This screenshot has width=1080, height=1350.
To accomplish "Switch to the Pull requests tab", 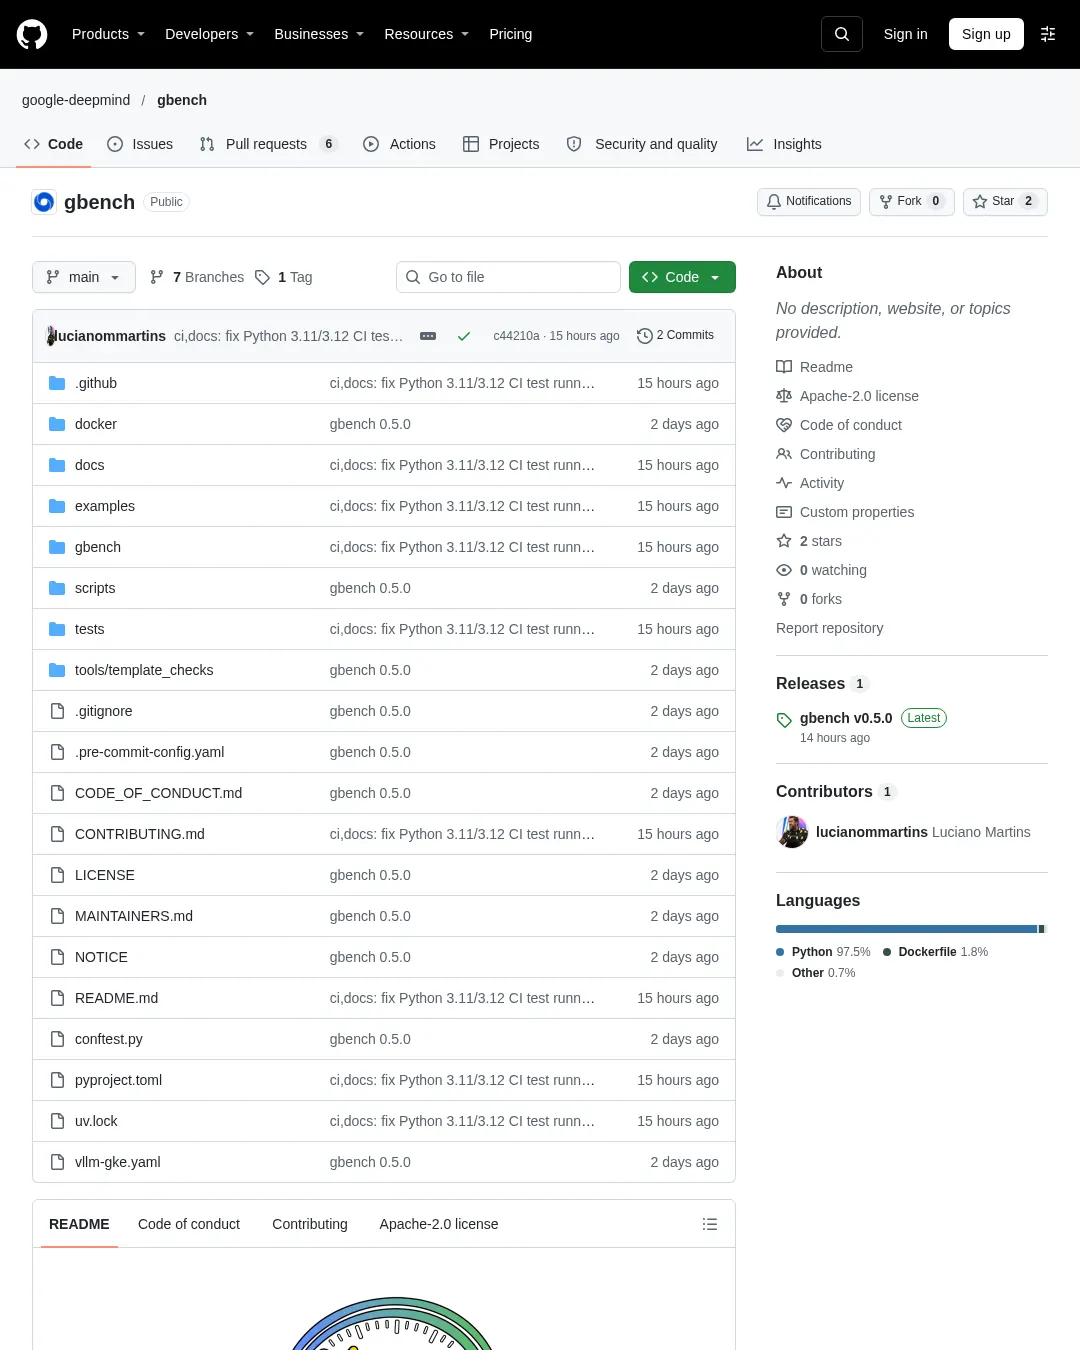I will (x=268, y=144).
